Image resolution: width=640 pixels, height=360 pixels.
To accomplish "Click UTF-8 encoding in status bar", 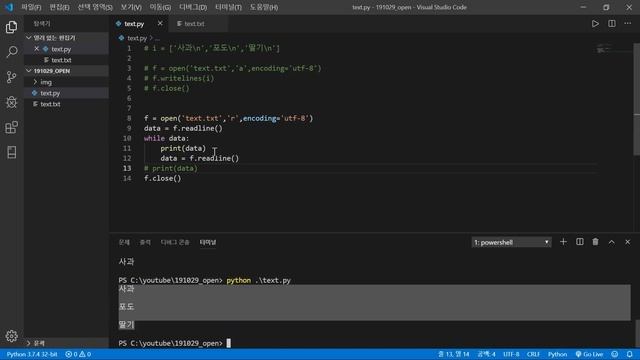I will 511,354.
